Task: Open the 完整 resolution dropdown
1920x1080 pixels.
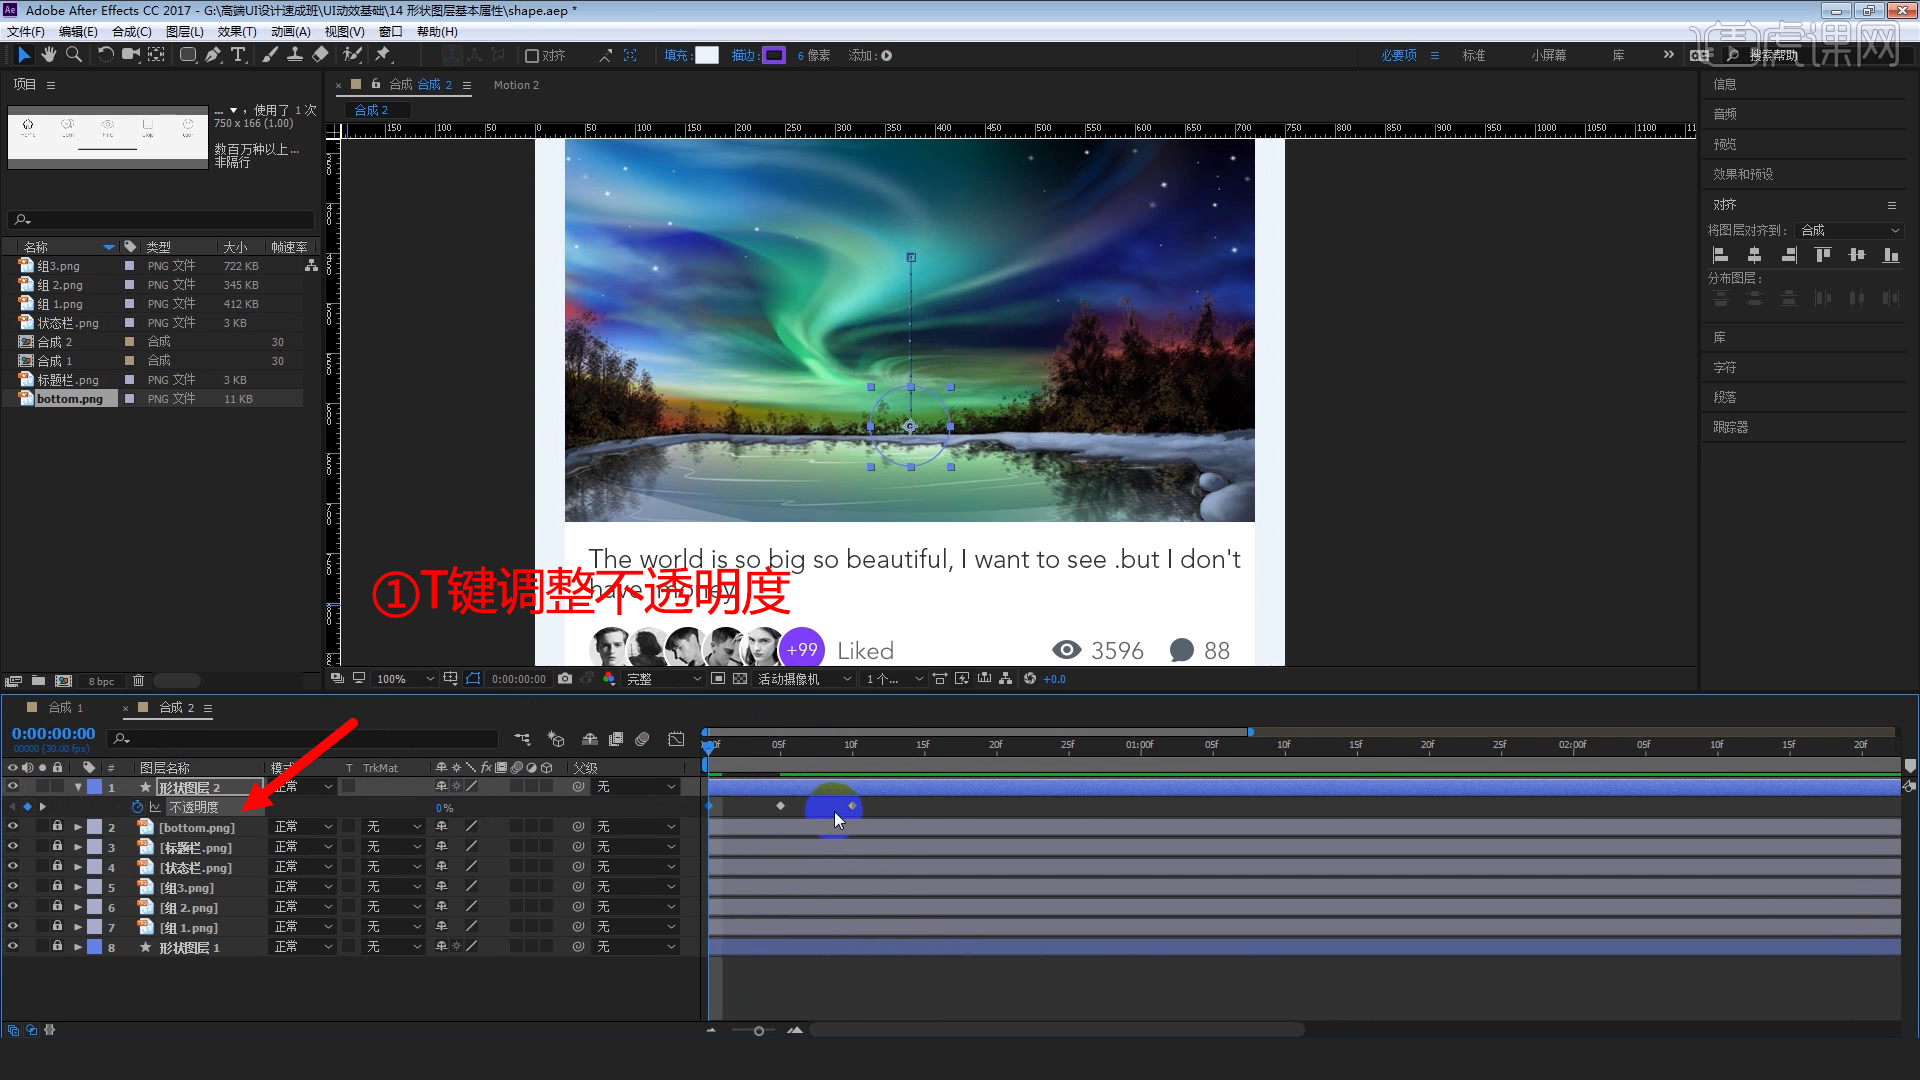Action: pos(664,679)
